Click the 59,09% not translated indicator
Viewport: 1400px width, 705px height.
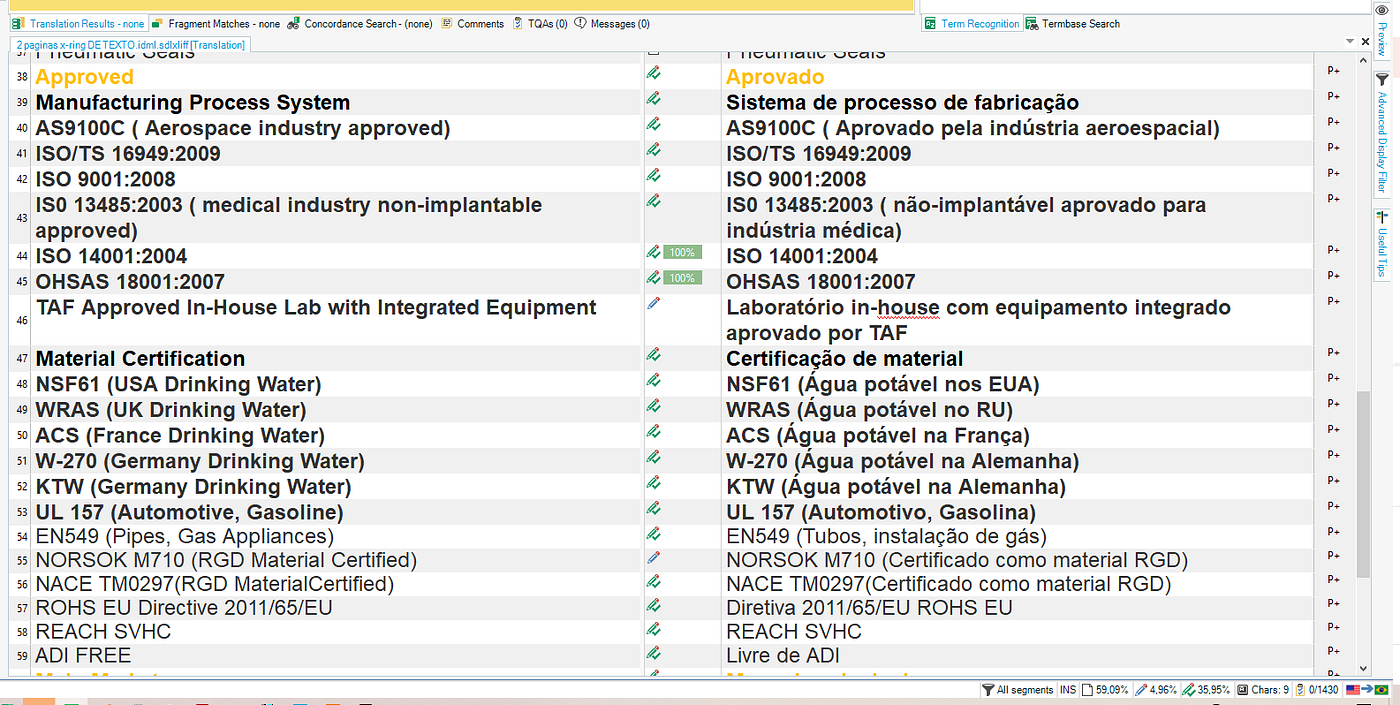tap(1105, 690)
